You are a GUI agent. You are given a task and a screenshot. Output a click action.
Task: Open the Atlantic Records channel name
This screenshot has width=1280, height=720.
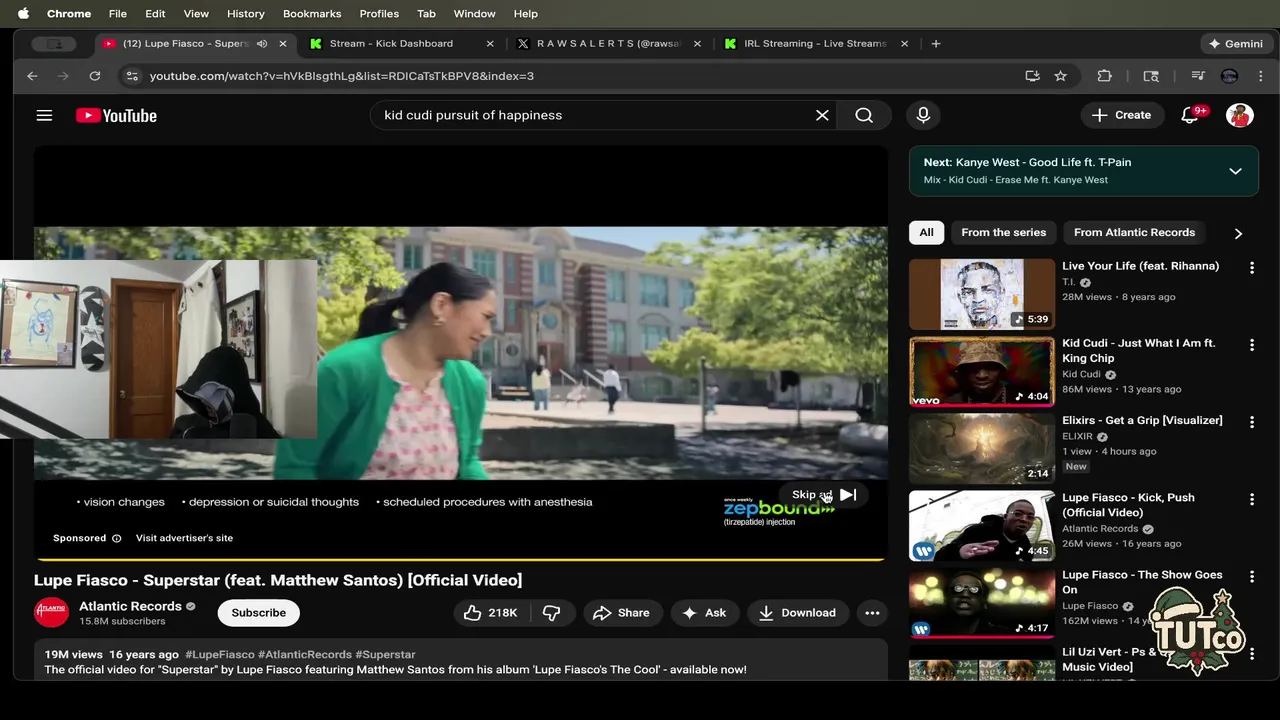pos(130,606)
